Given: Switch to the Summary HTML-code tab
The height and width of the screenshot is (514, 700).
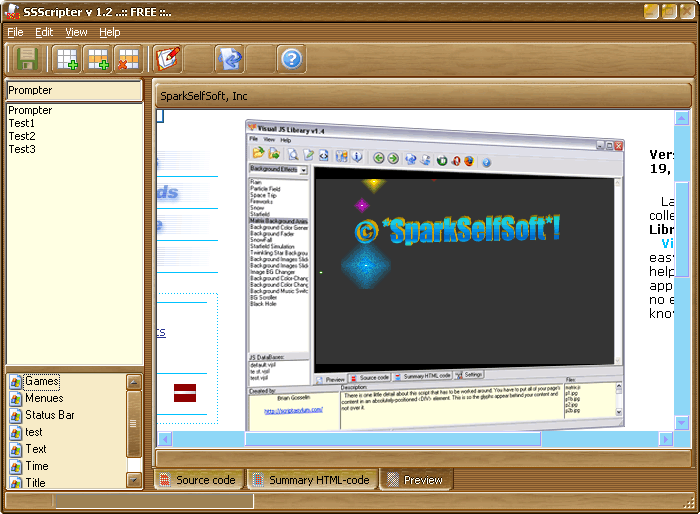Looking at the screenshot, I should pyautogui.click(x=312, y=480).
